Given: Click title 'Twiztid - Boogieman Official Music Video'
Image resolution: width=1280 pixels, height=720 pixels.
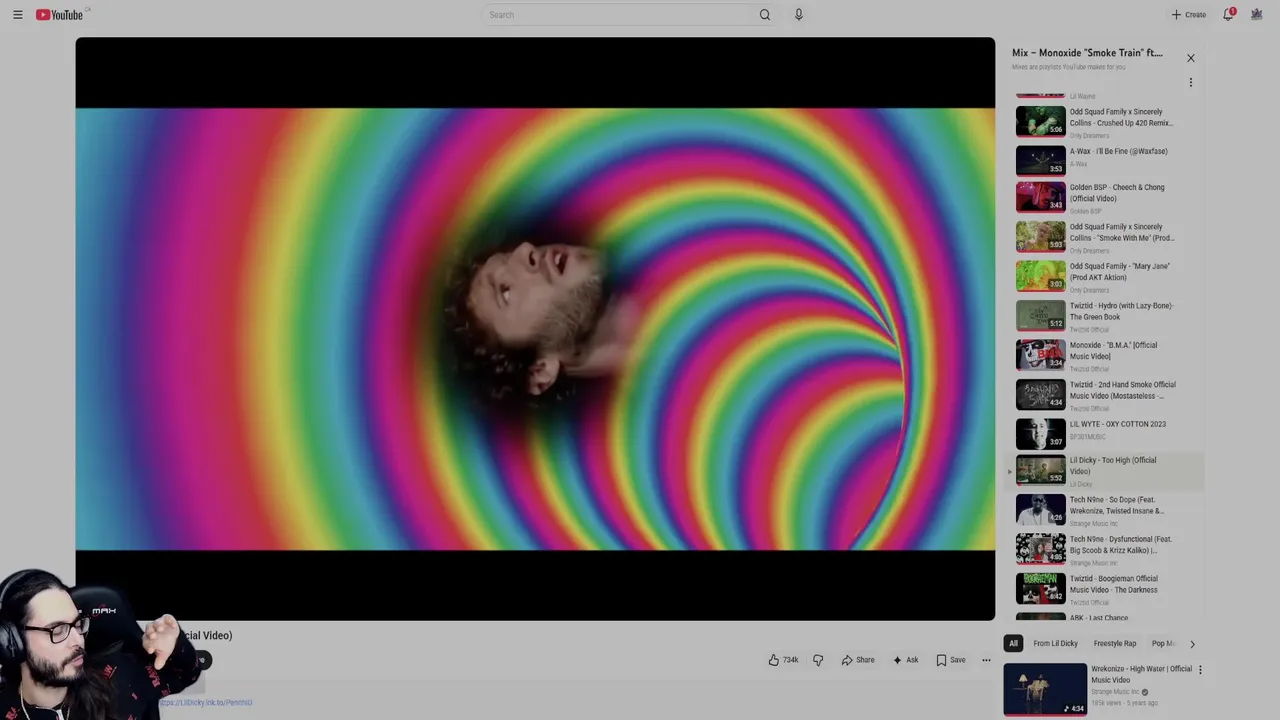Looking at the screenshot, I should click(x=1114, y=584).
